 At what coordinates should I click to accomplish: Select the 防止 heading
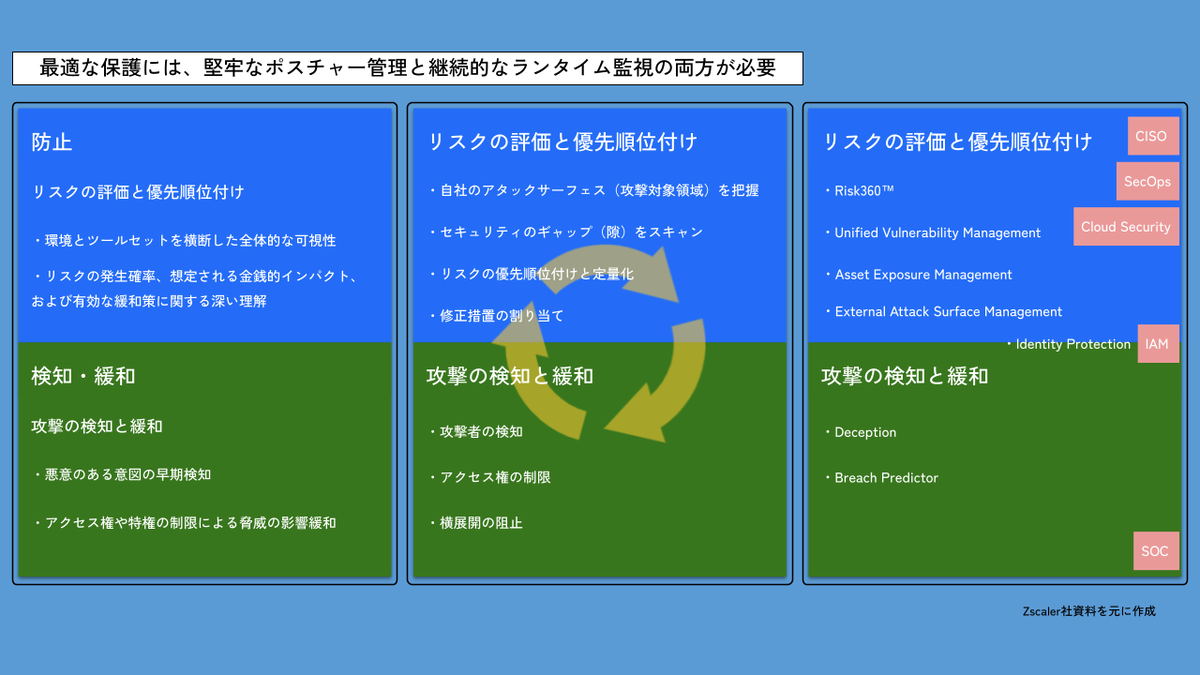click(x=52, y=142)
